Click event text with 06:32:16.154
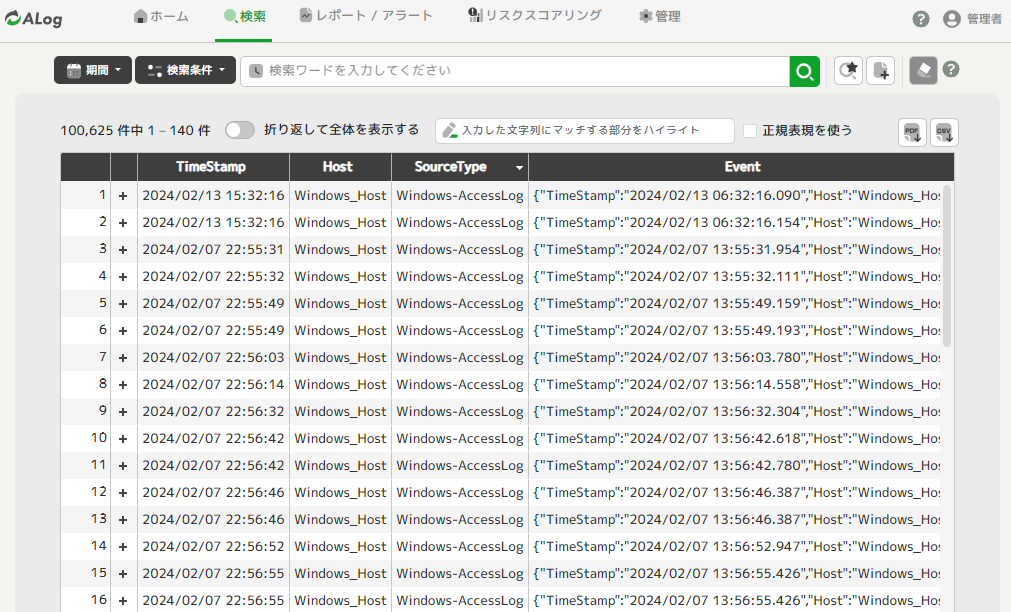The height and width of the screenshot is (612, 1011). pos(736,222)
